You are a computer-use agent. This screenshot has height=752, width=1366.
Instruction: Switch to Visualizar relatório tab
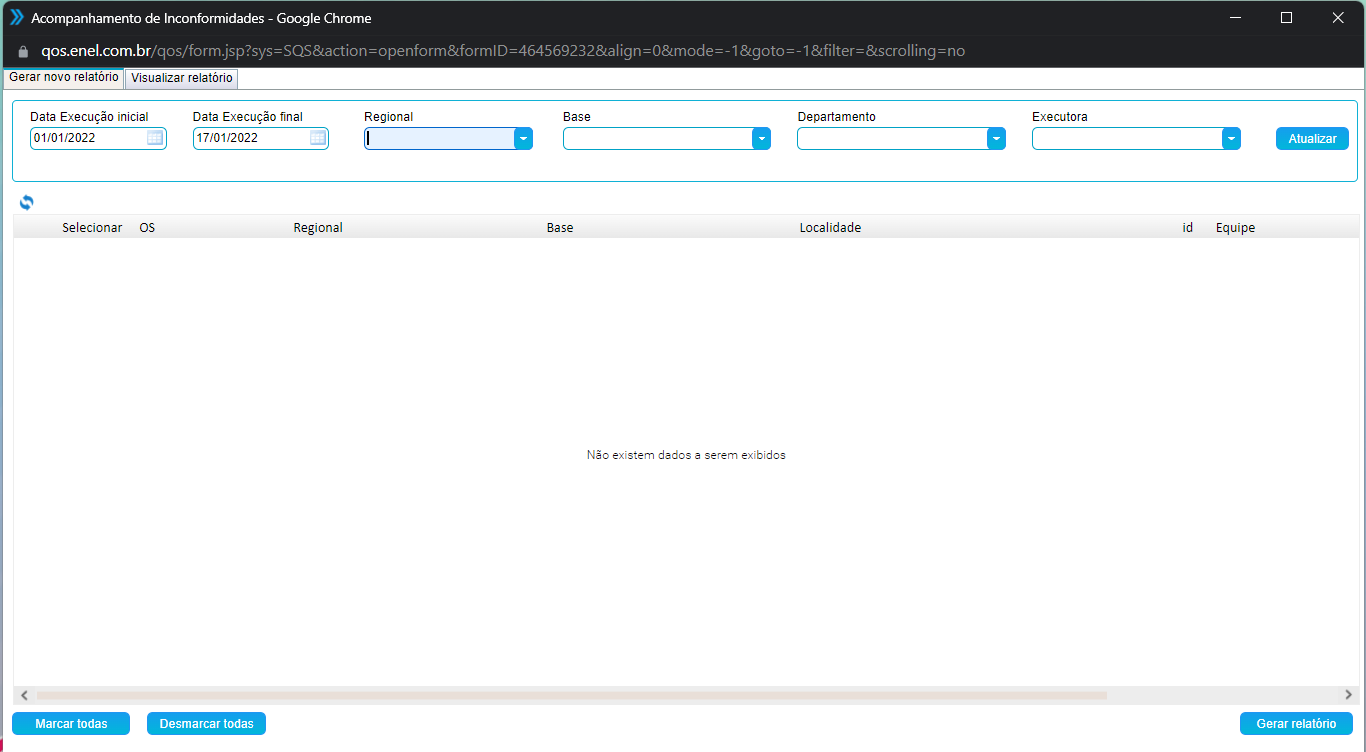[x=181, y=78]
